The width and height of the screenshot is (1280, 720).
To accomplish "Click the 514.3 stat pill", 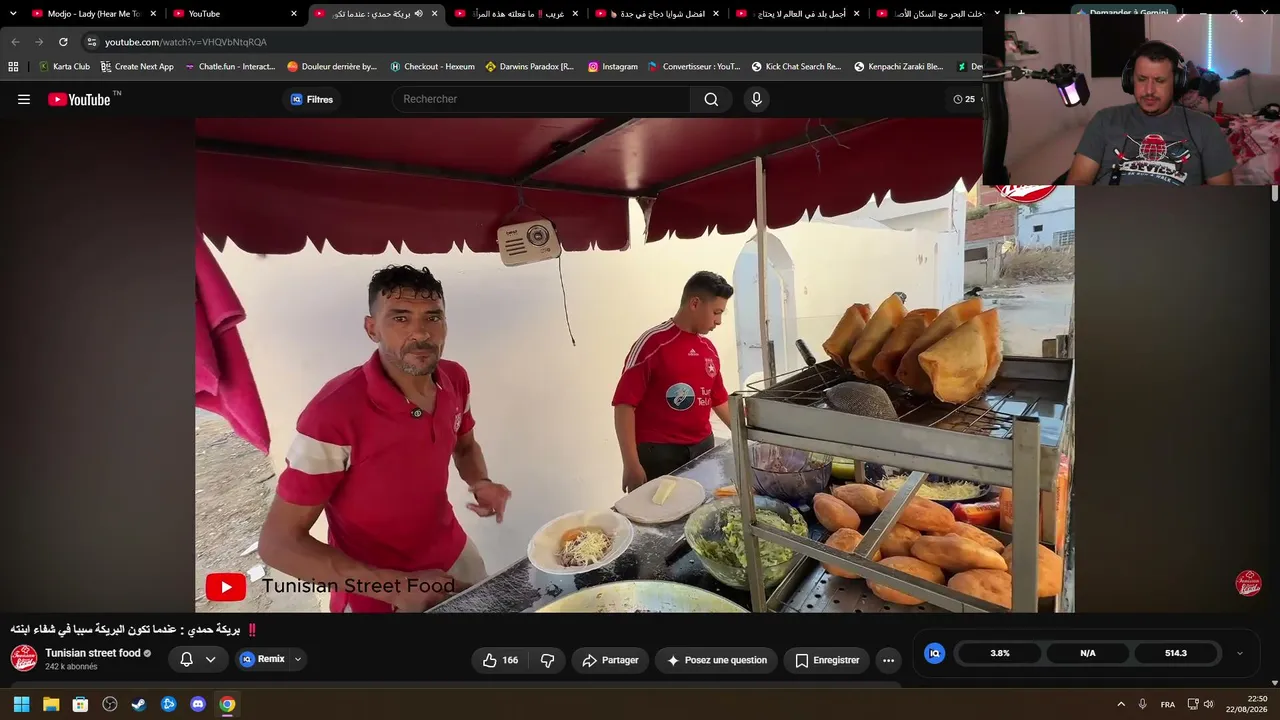I will (1176, 653).
